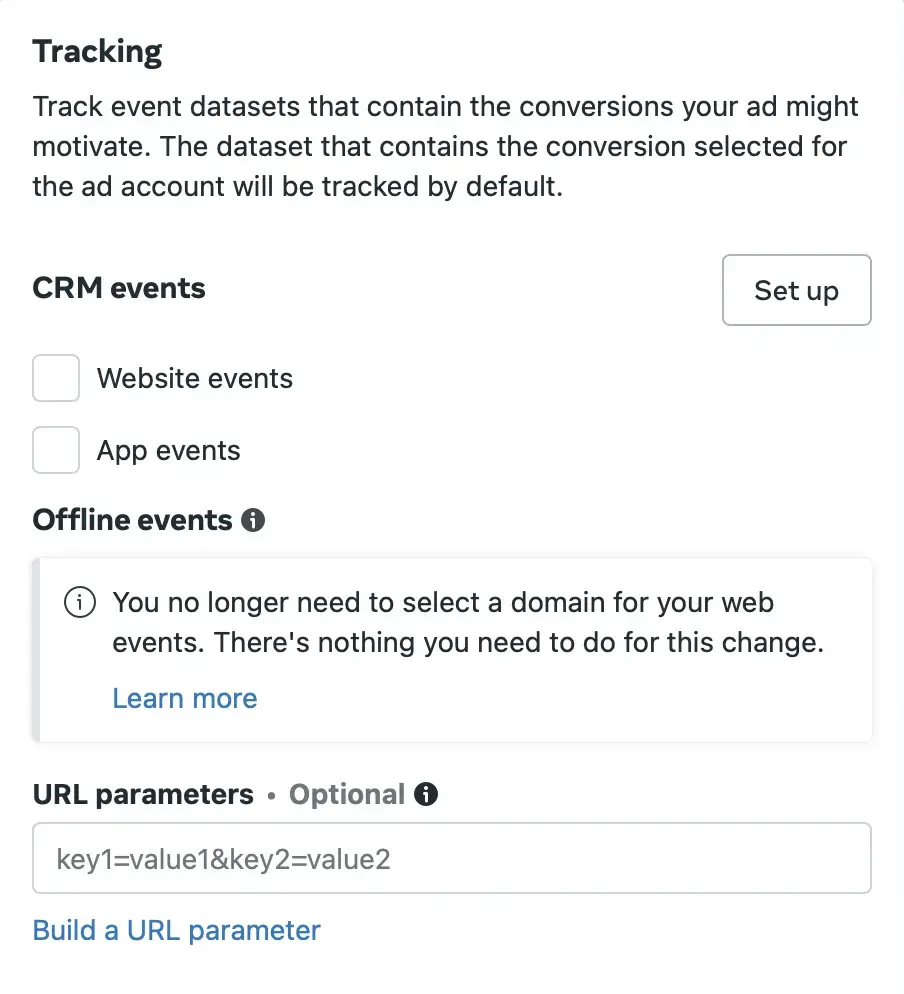Click the Tracking section heading
Viewport: 904px width, 994px height.
point(98,52)
